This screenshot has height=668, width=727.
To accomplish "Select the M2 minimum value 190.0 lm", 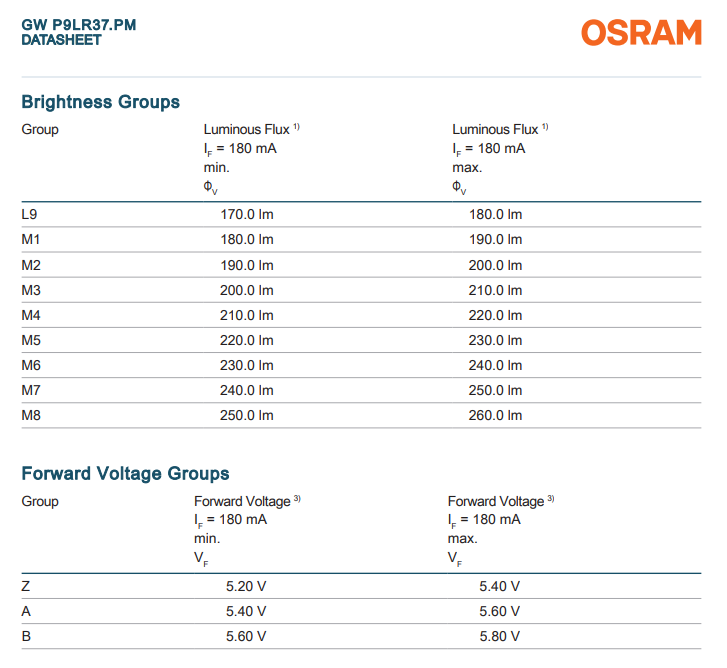I will (x=247, y=265).
